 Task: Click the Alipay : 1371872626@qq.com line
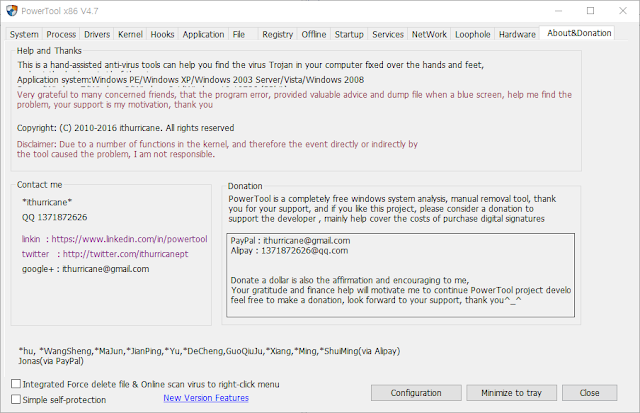289,251
